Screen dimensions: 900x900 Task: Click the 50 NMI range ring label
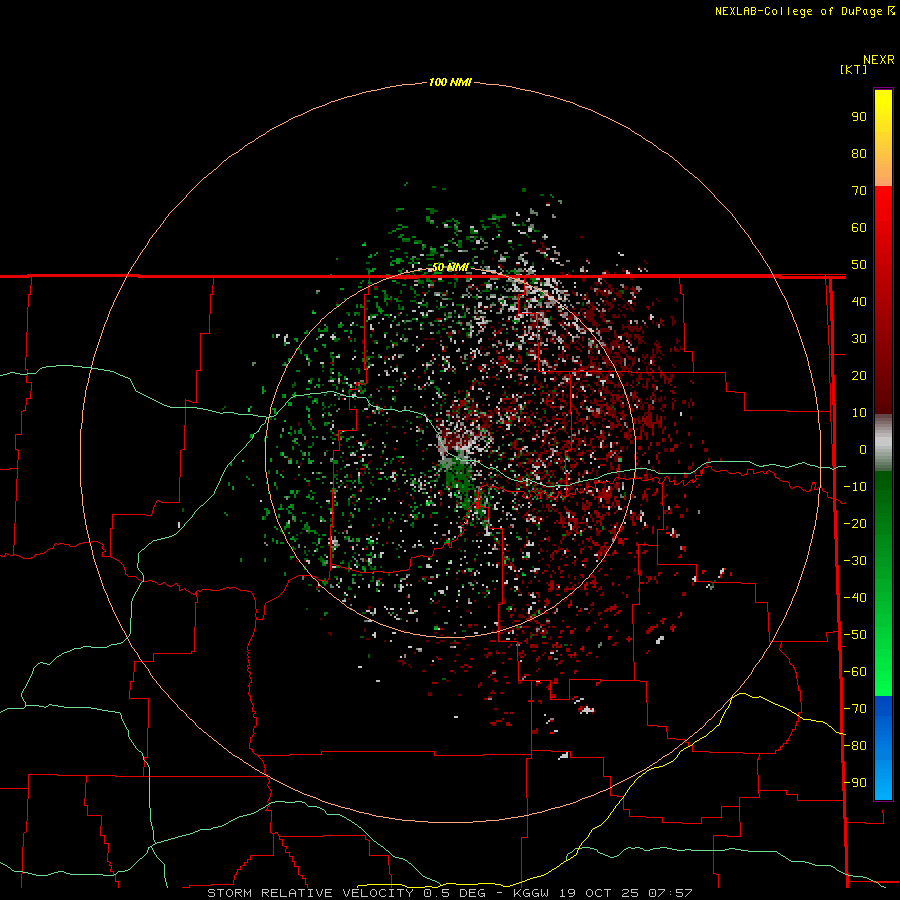450,267
